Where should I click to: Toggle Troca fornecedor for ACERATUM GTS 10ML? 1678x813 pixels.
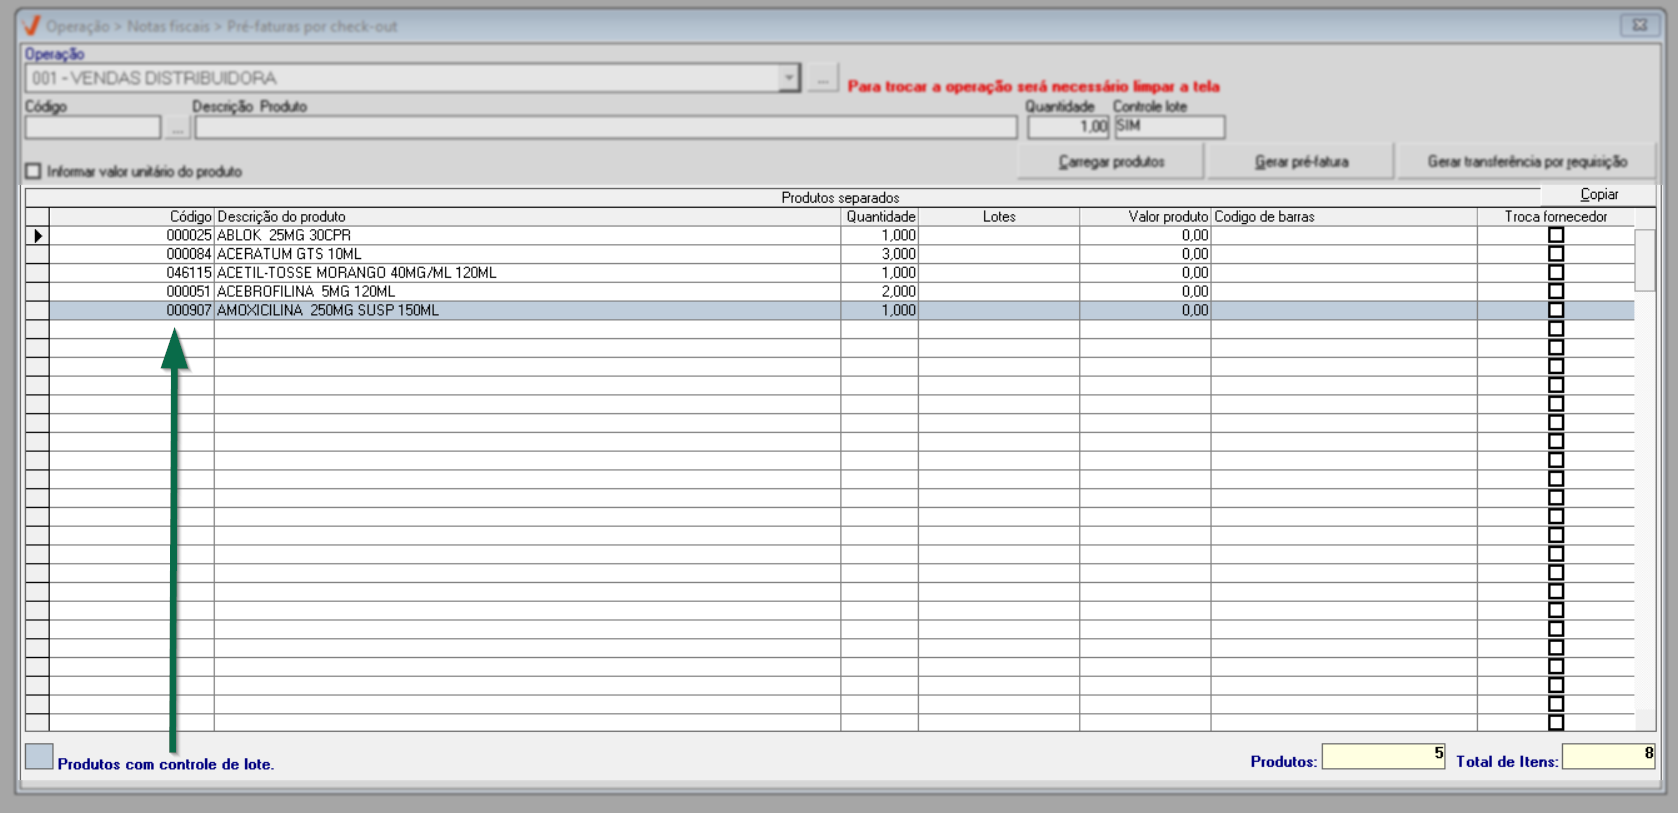pyautogui.click(x=1556, y=254)
